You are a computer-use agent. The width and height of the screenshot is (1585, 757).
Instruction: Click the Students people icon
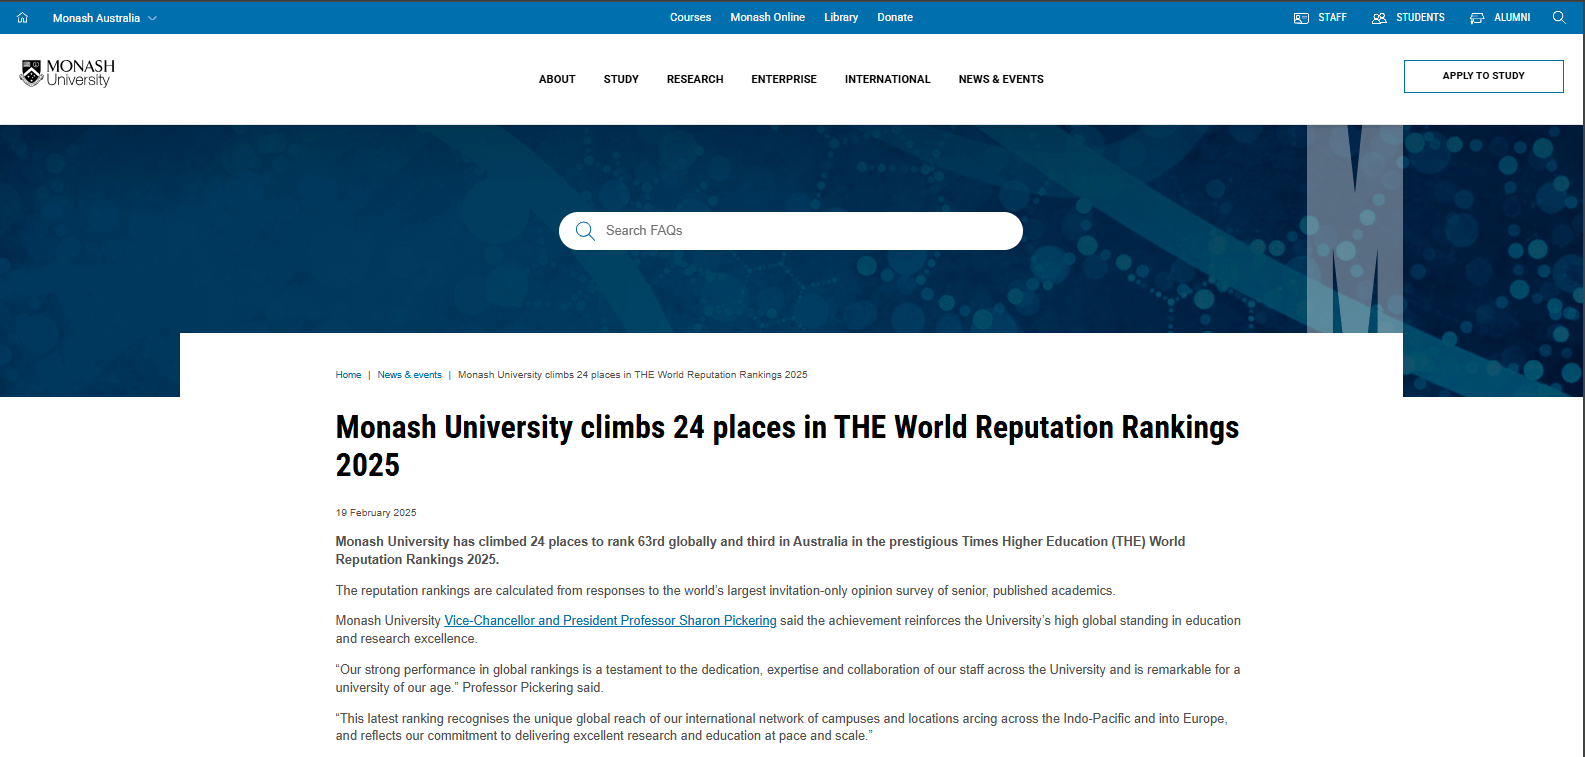click(x=1379, y=18)
